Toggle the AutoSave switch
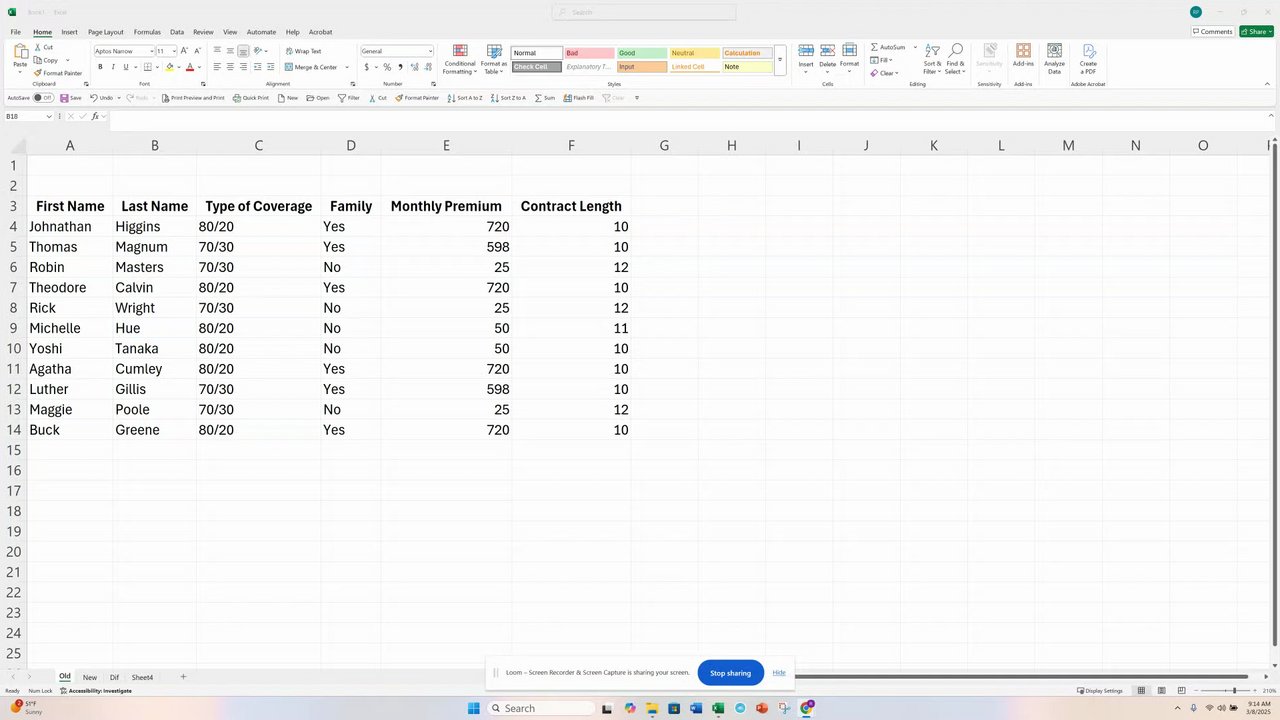The width and height of the screenshot is (1280, 720). [x=43, y=98]
